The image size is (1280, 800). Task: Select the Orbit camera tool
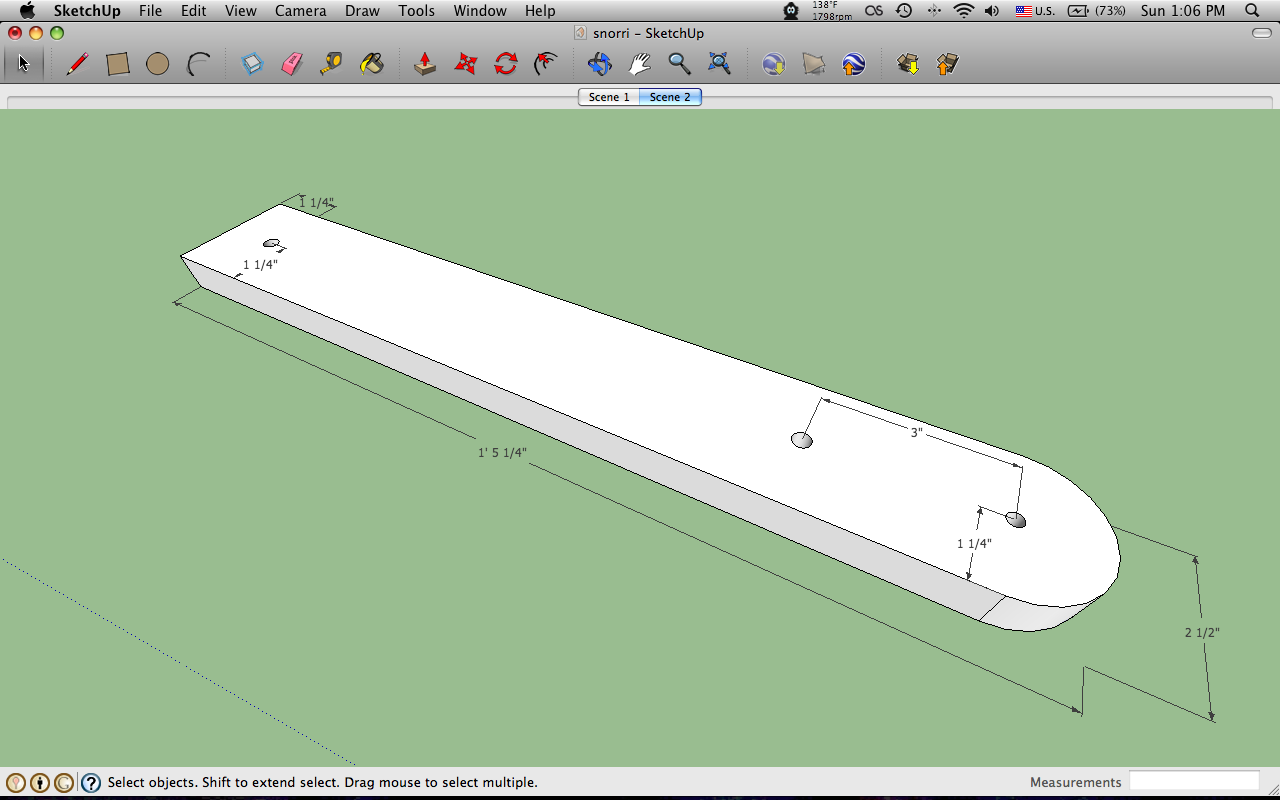coord(599,64)
